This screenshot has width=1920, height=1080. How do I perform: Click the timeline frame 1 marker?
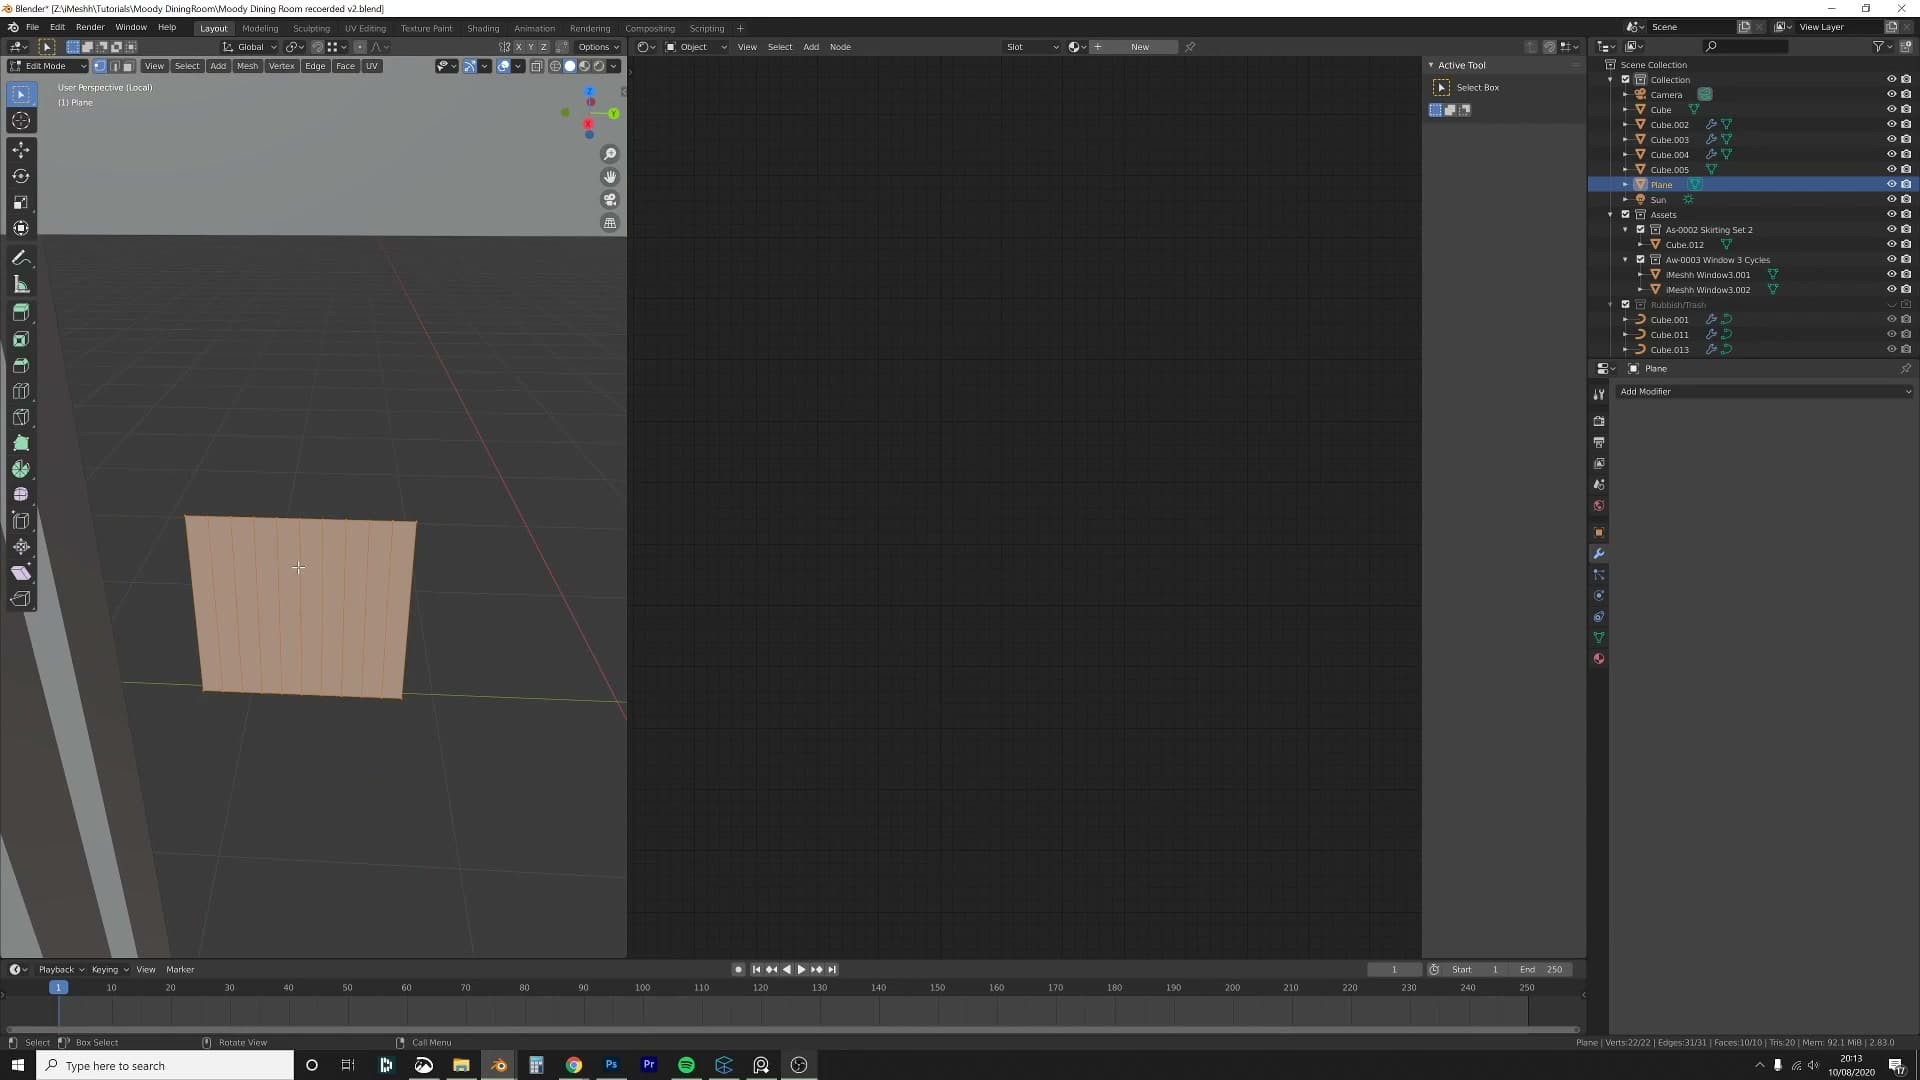[x=58, y=988]
